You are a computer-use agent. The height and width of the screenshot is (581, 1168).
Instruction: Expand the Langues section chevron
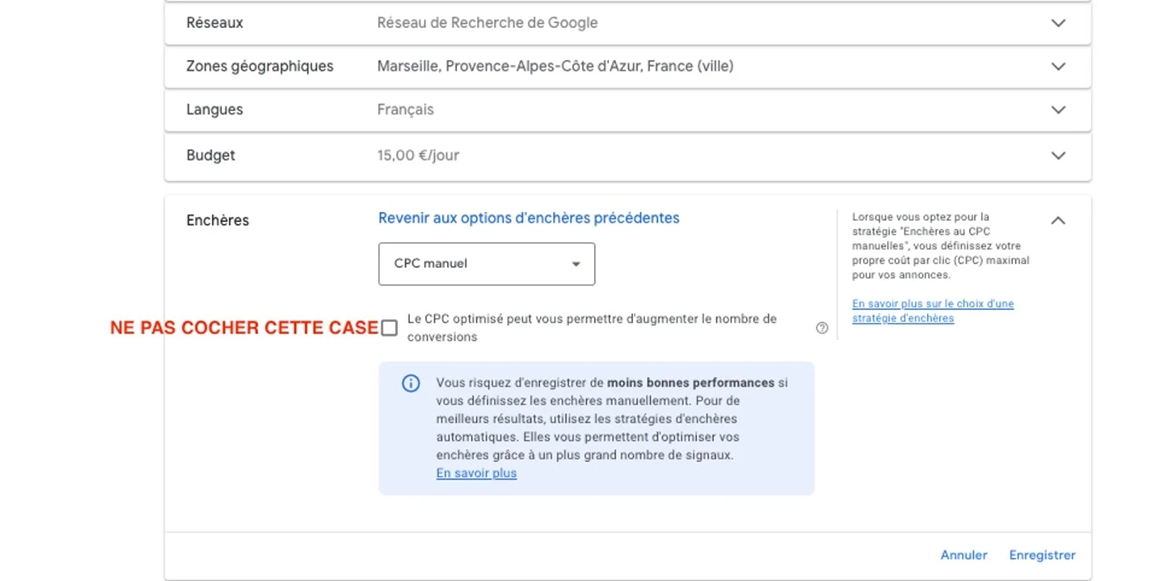[x=1058, y=110]
